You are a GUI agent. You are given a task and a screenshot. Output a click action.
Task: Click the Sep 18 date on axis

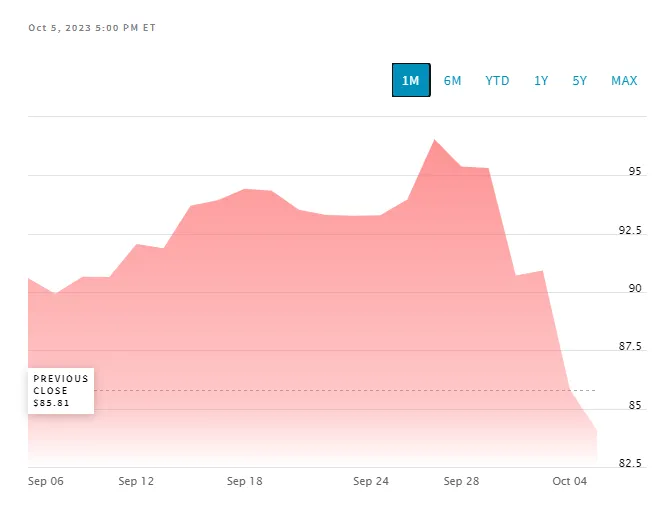tap(244, 481)
